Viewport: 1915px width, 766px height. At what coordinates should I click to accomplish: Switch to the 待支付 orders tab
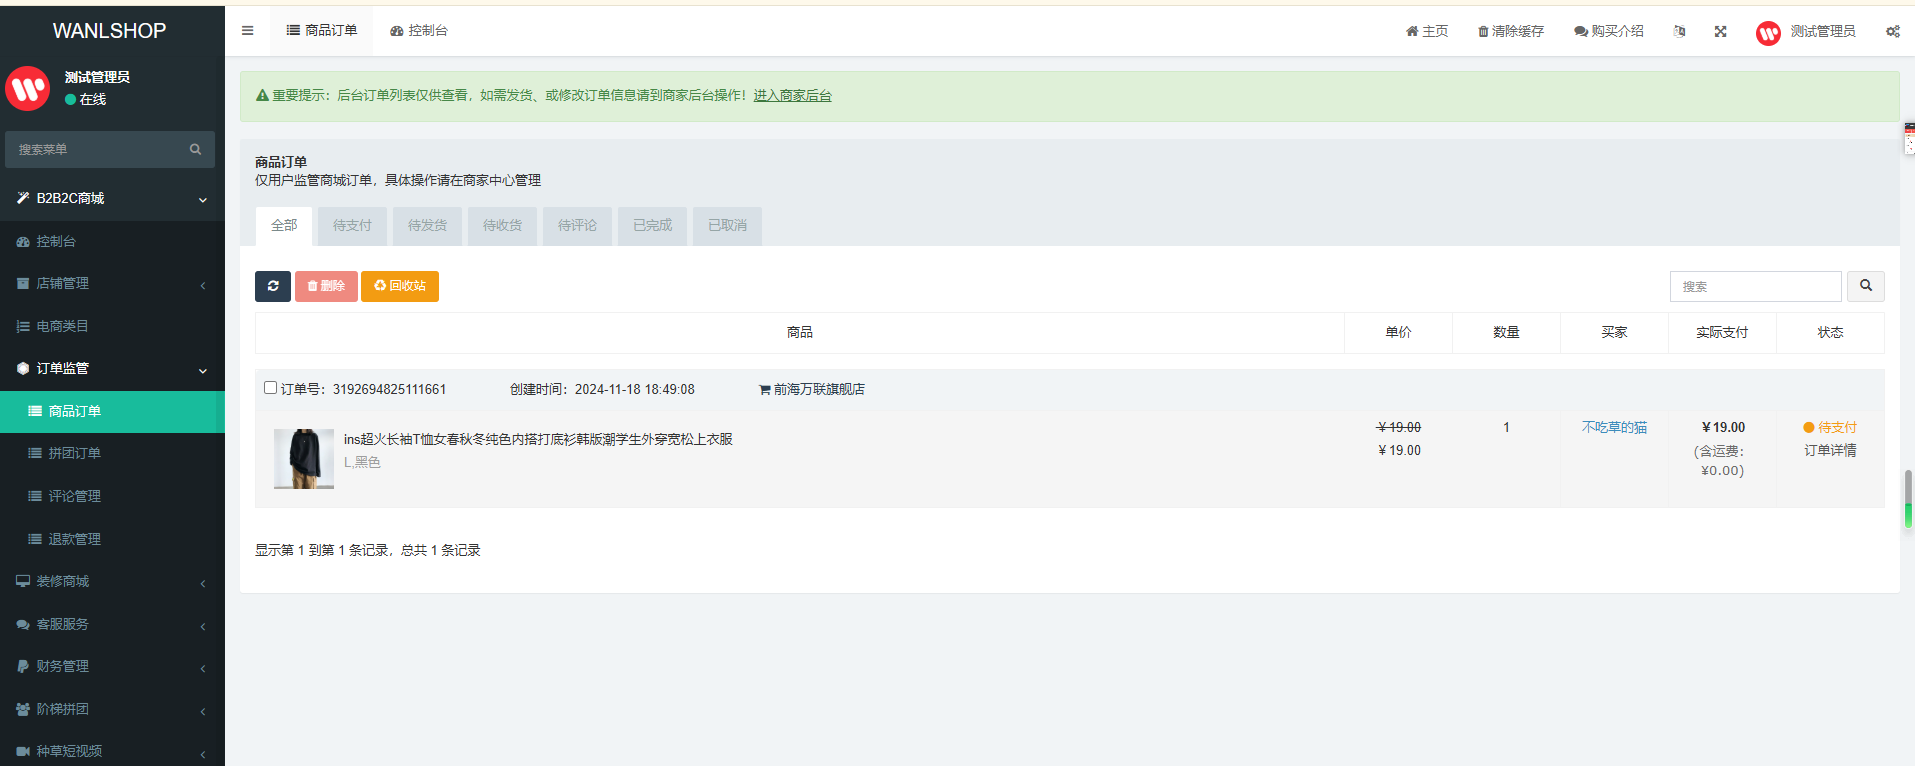(x=352, y=226)
